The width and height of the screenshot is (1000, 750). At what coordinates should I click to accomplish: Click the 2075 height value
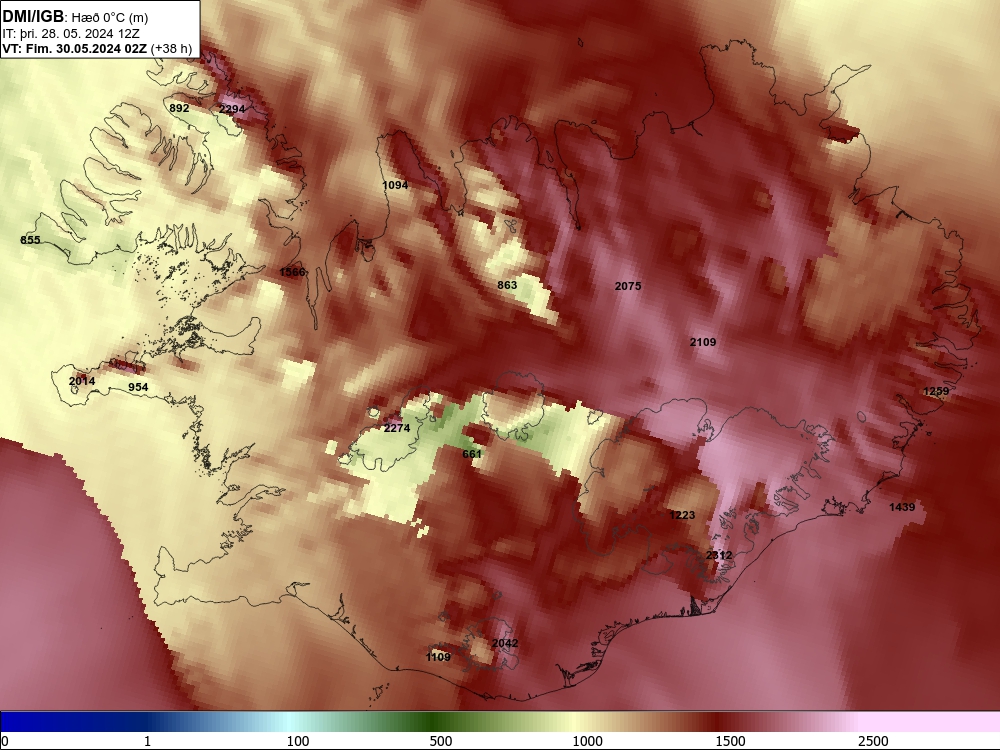(628, 286)
